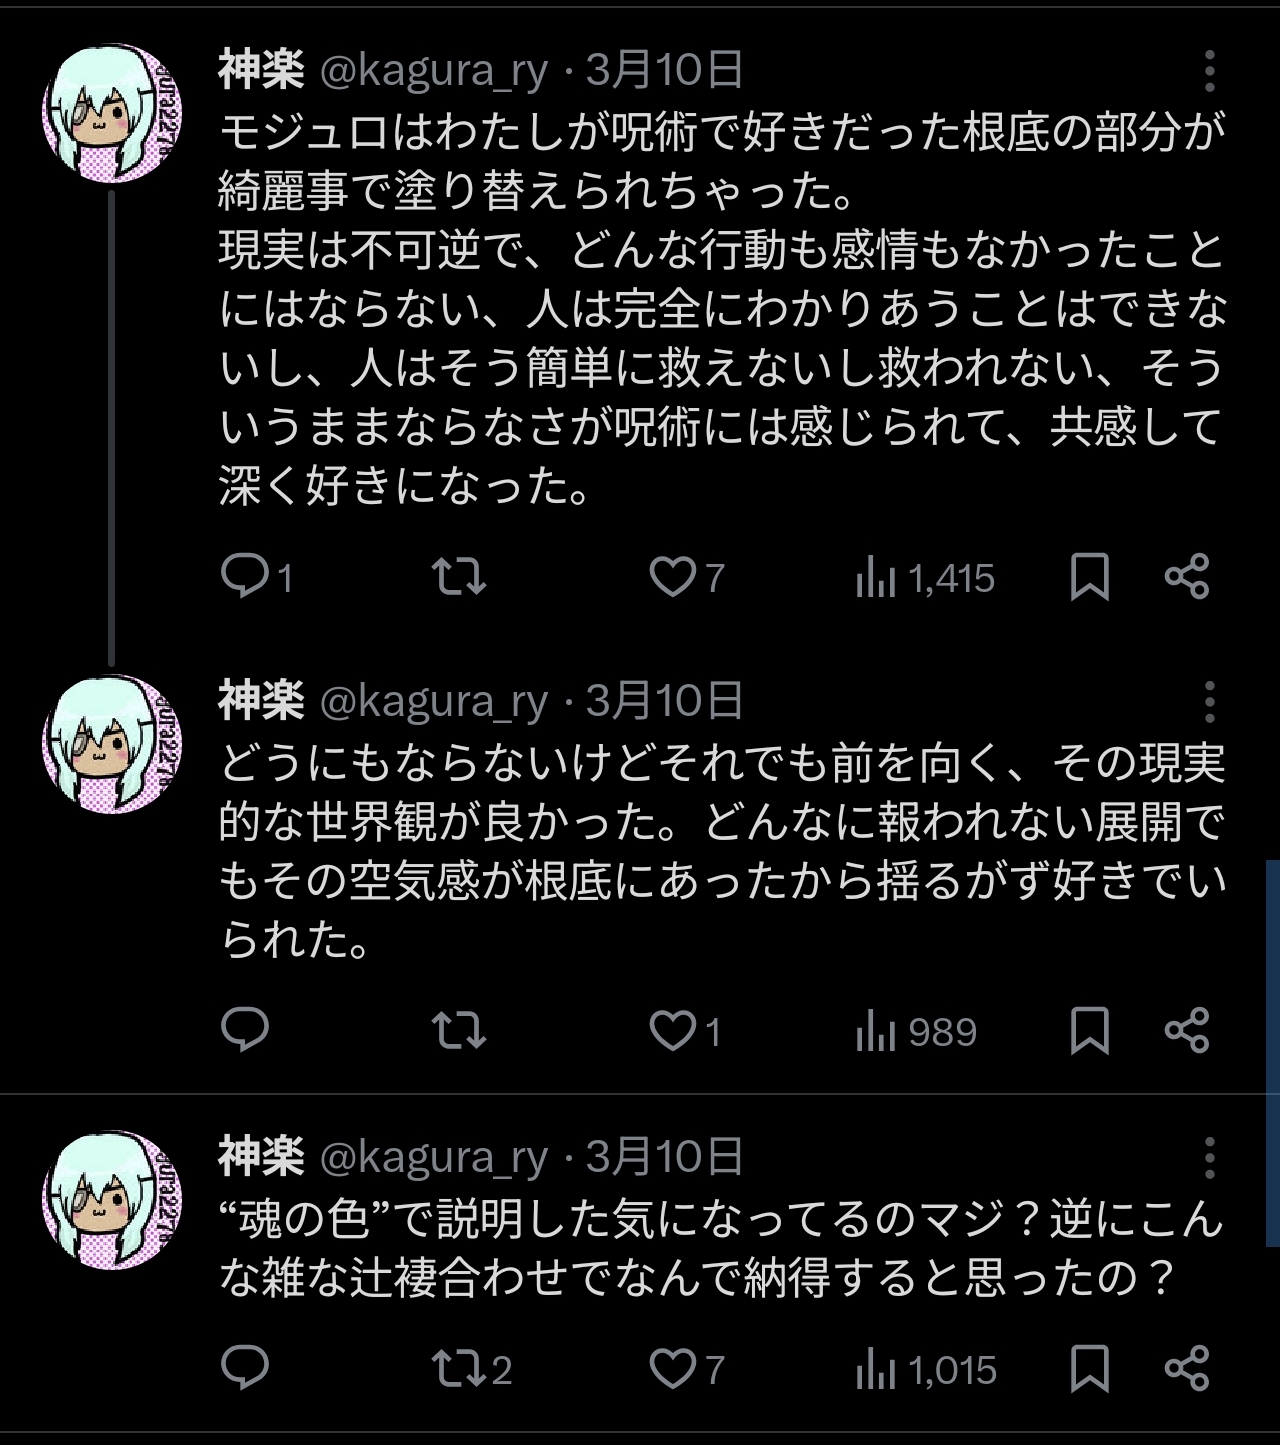This screenshot has height=1445, width=1280.
Task: Retweet the "魂の色" tweet with 2 retweets
Action: pos(458,1368)
